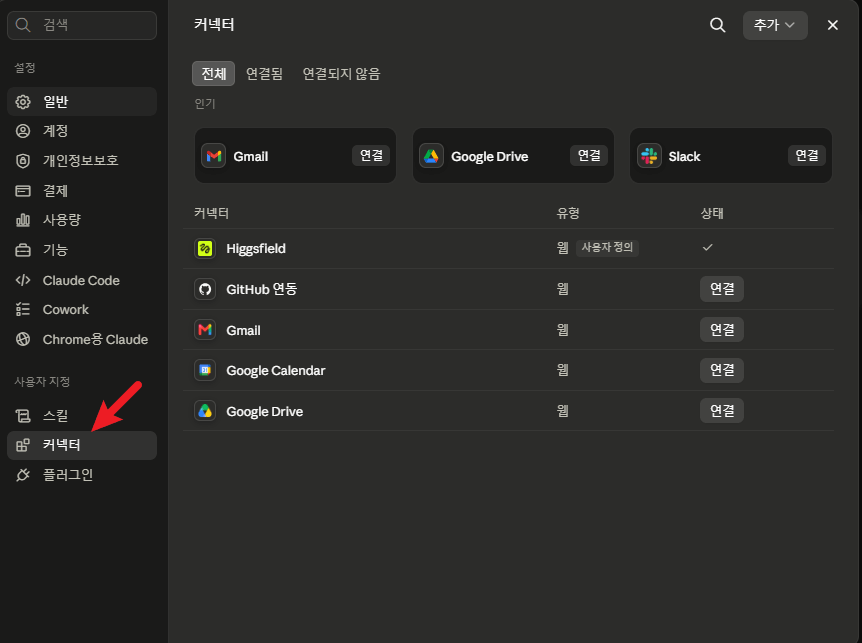Click the magnifier icon beside 추가
Viewport: 862px width, 643px height.
(x=717, y=25)
